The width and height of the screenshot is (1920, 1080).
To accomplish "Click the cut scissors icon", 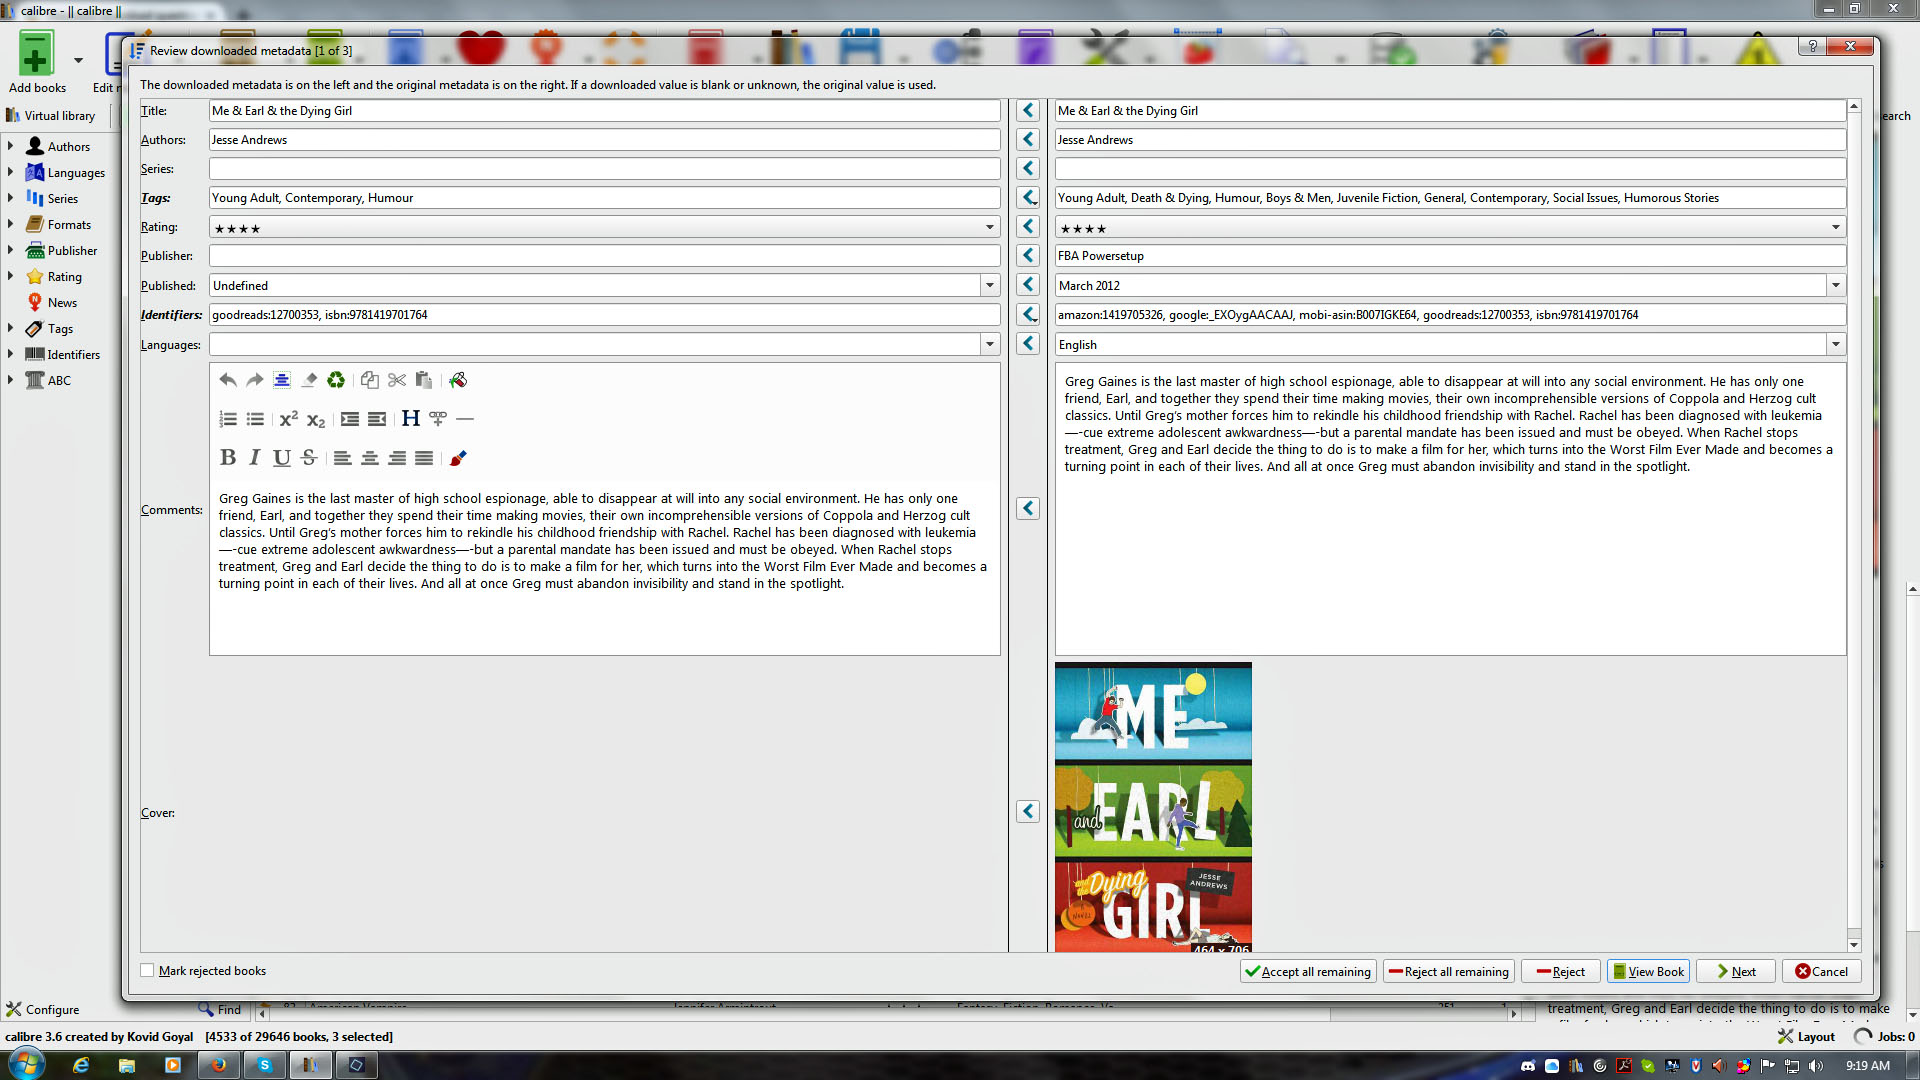I will tap(397, 380).
